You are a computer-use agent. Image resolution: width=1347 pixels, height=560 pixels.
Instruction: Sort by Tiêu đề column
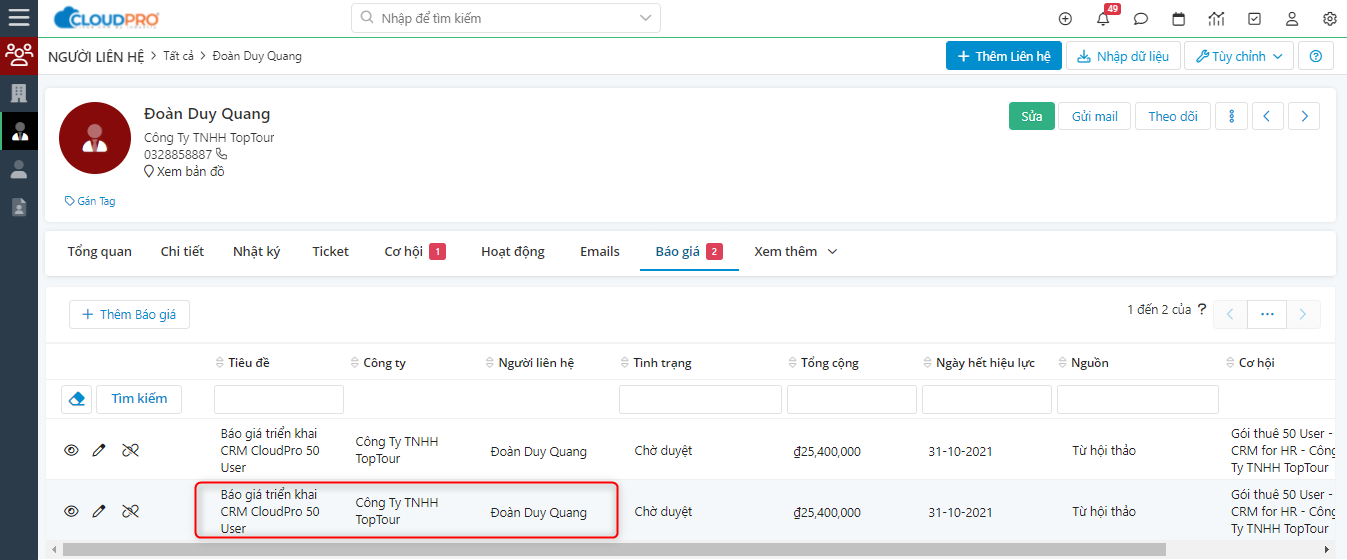[243, 362]
